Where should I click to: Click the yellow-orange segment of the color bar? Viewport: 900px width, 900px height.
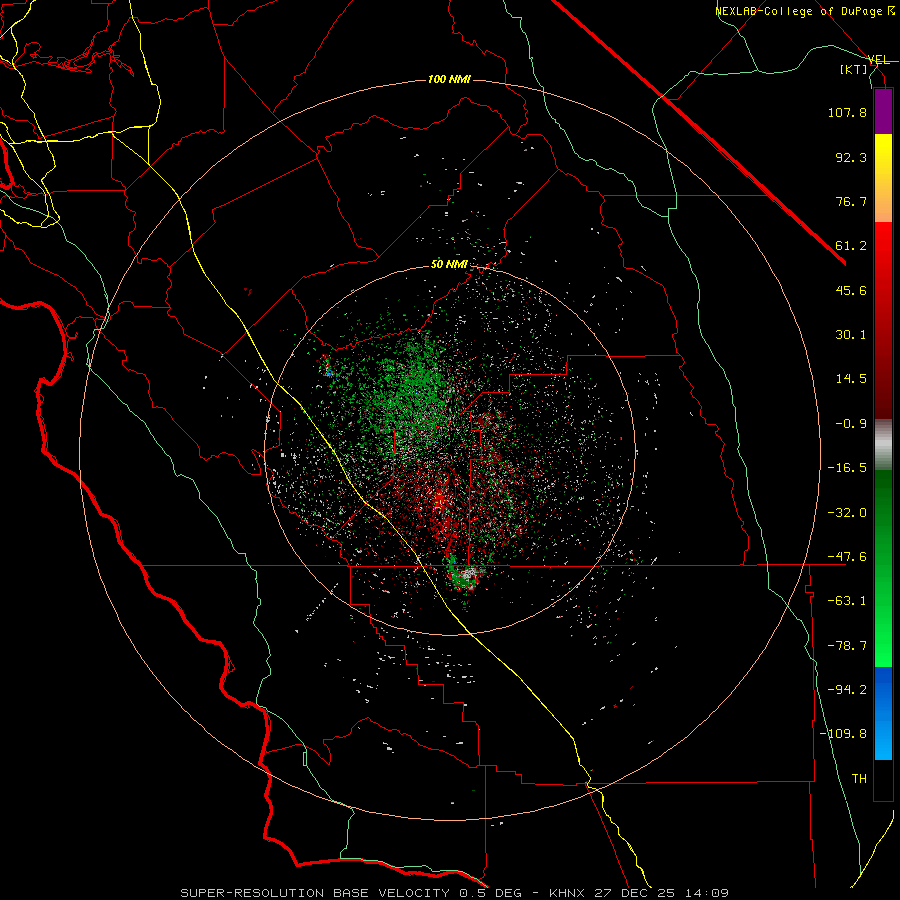click(x=883, y=178)
